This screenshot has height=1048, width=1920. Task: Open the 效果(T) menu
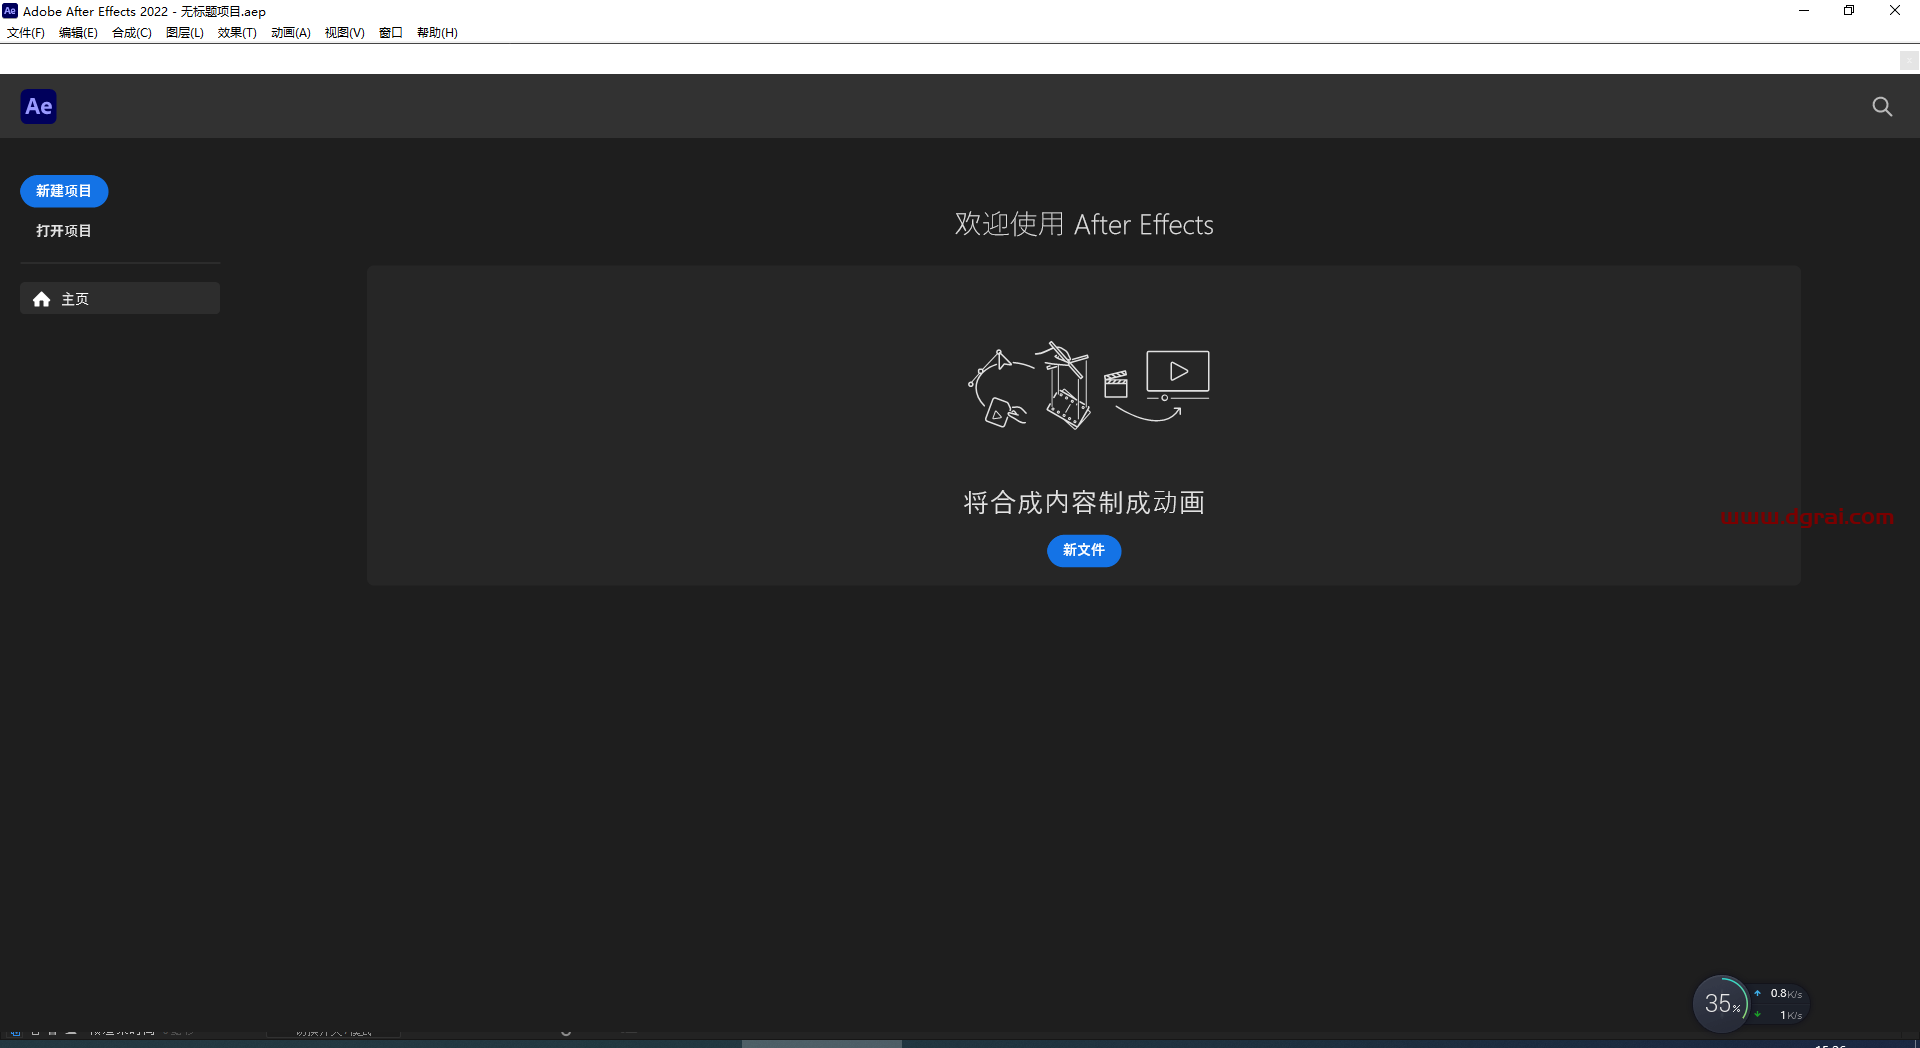(x=236, y=32)
